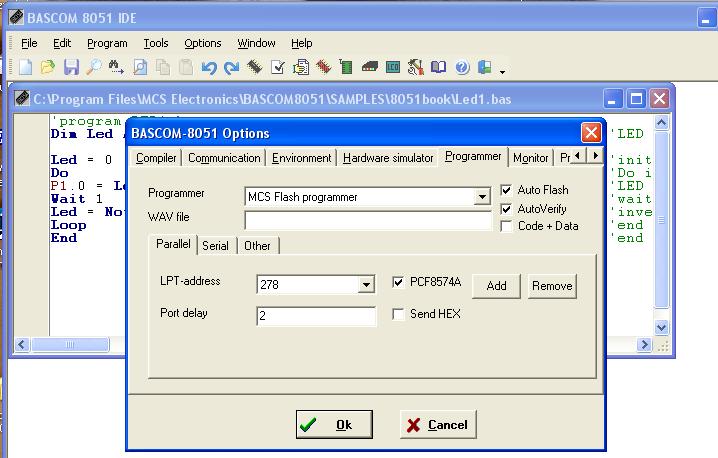
Task: Open the Edit menu
Action: [x=62, y=43]
